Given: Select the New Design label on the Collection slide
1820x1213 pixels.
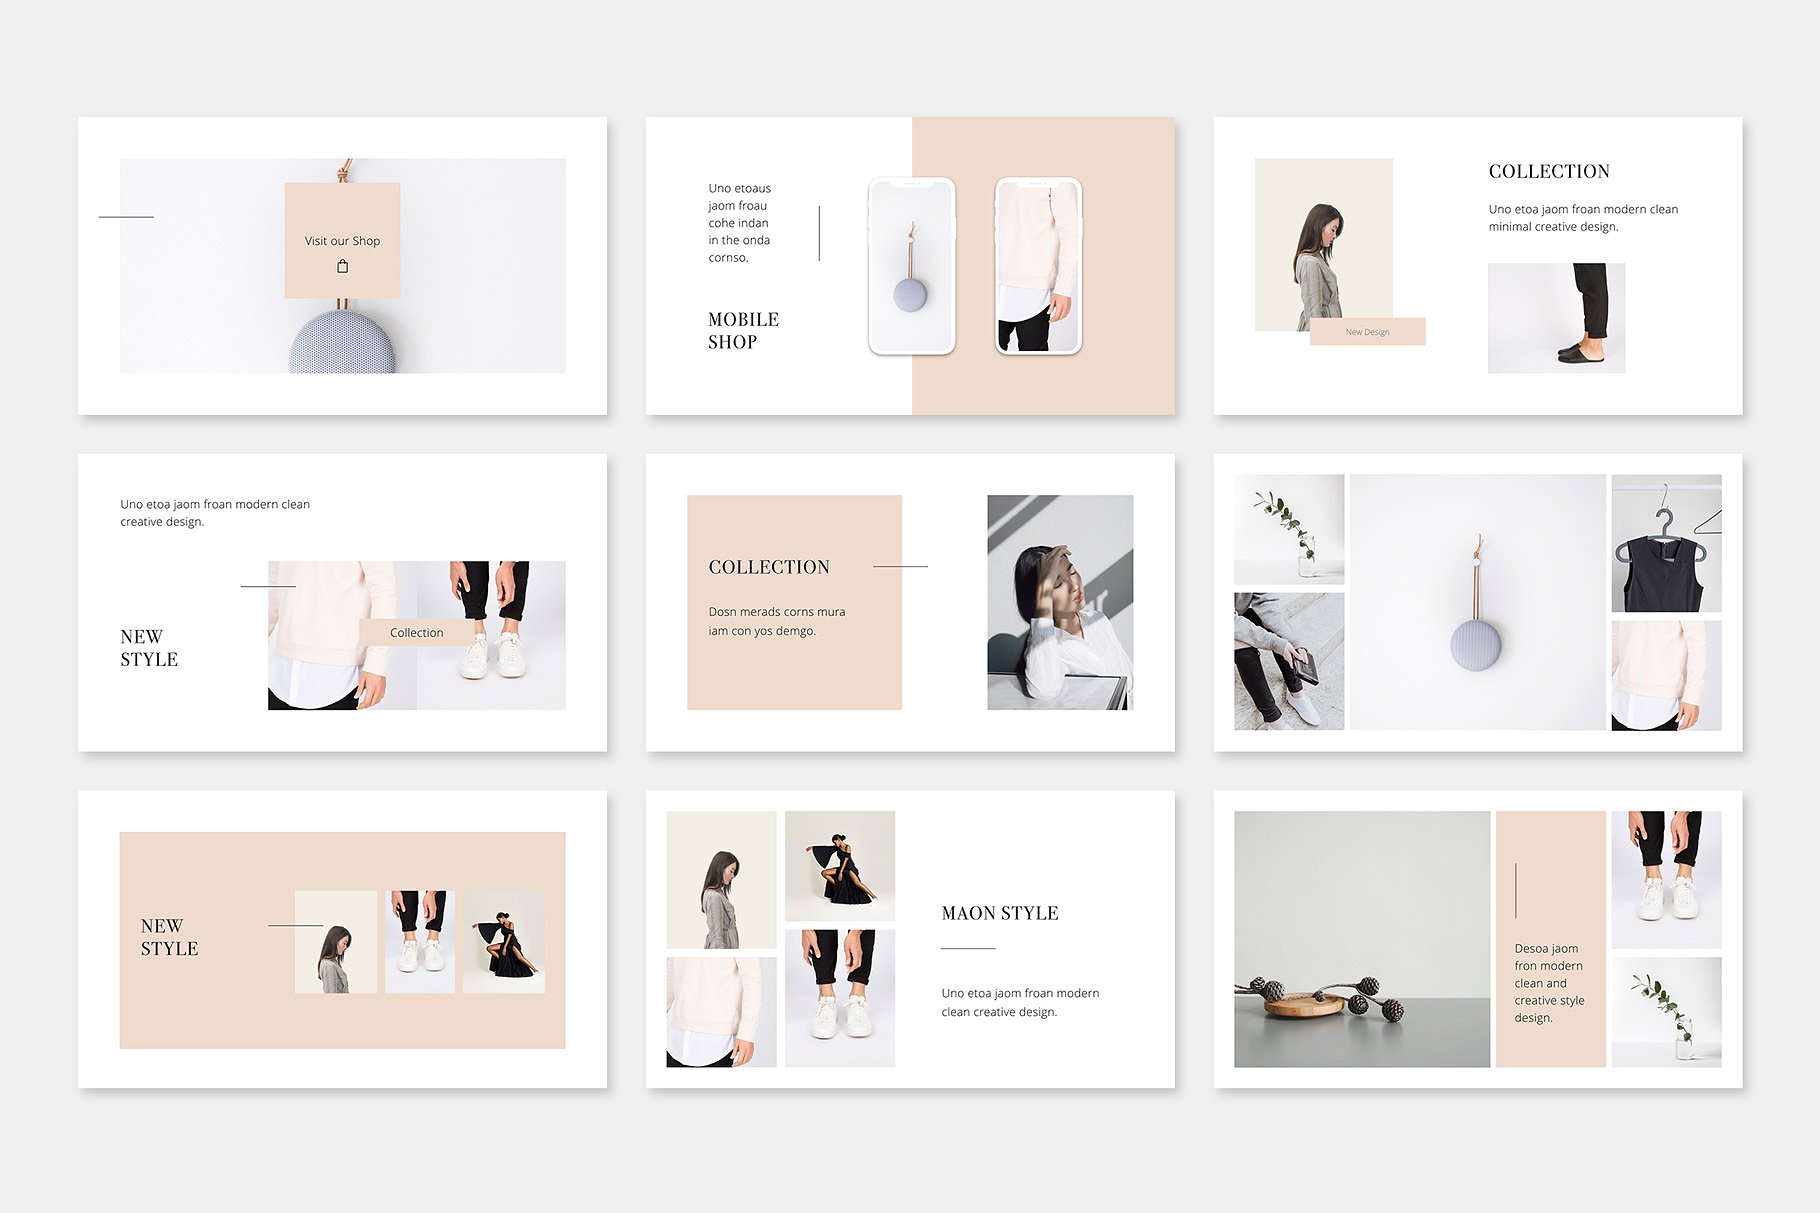Looking at the screenshot, I should coord(1369,331).
